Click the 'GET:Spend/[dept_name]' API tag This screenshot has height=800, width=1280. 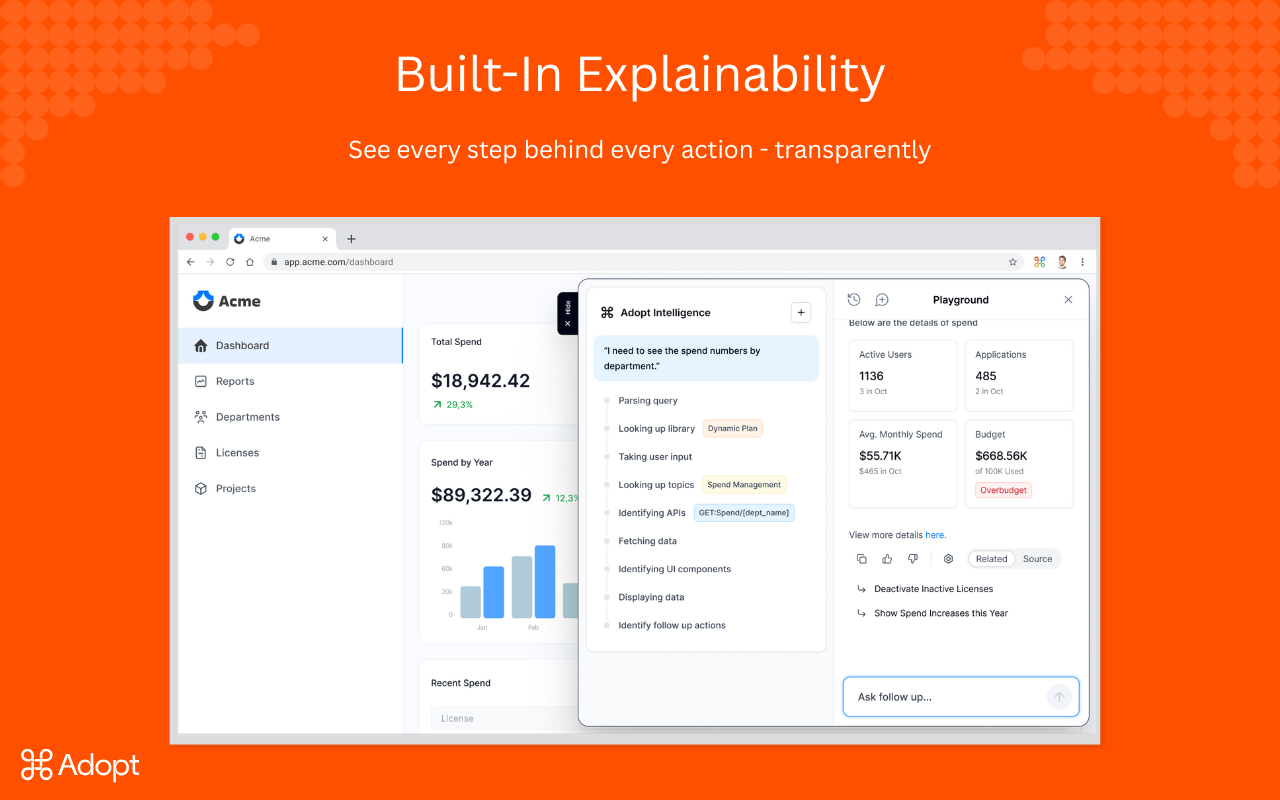click(x=744, y=513)
